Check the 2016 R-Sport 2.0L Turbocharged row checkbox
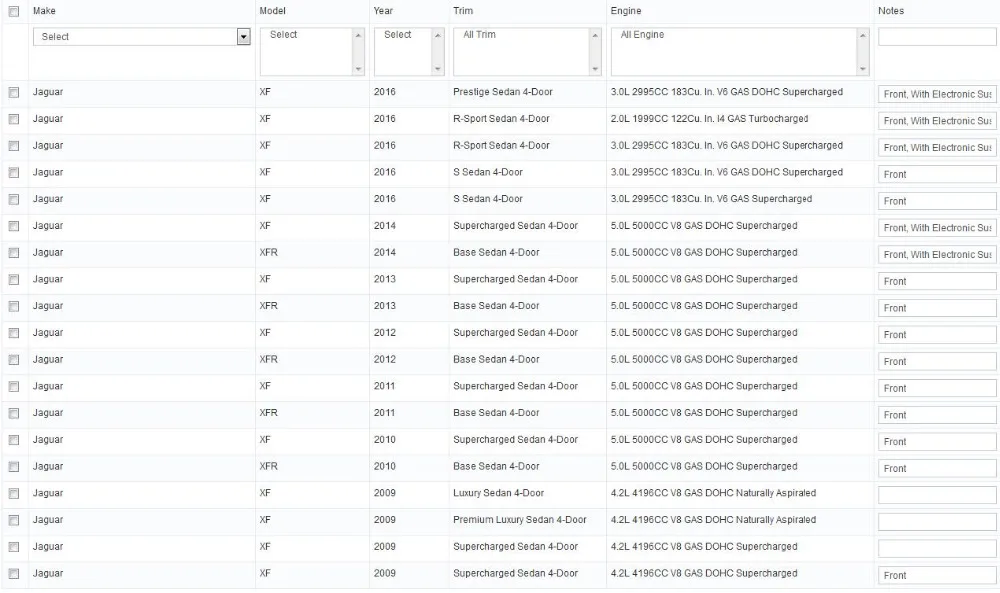Viewport: 1000px width, 593px height. point(13,119)
